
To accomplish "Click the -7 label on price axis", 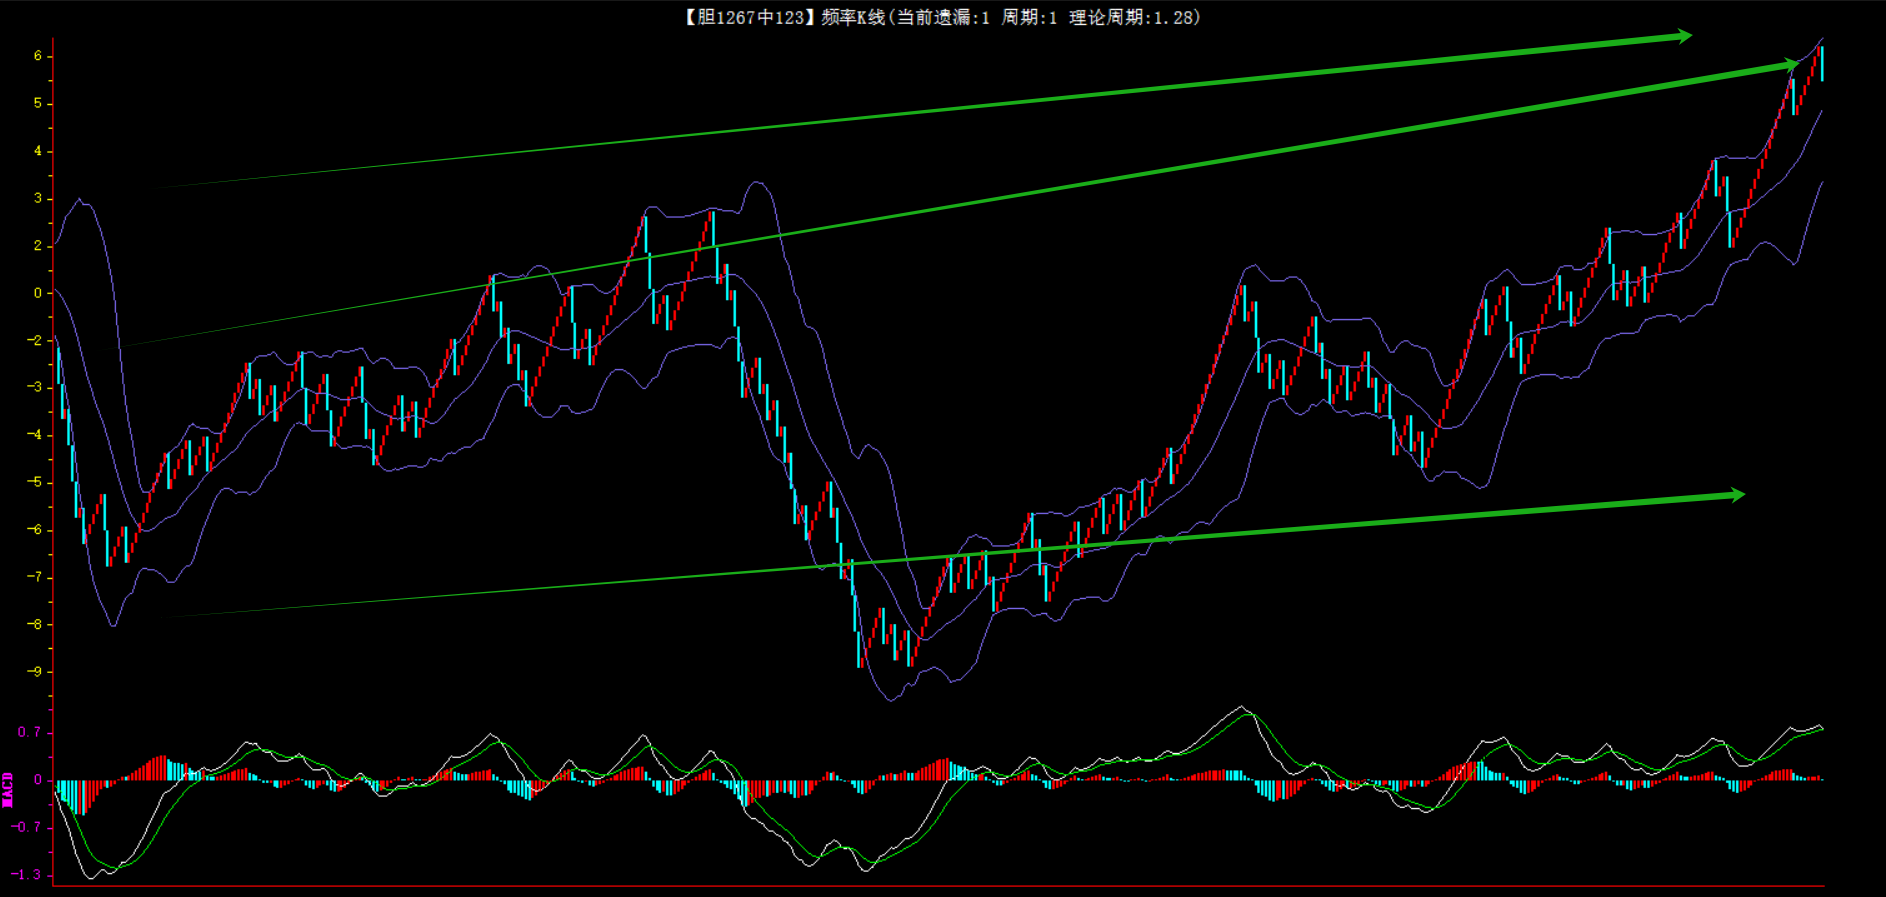I will [34, 577].
